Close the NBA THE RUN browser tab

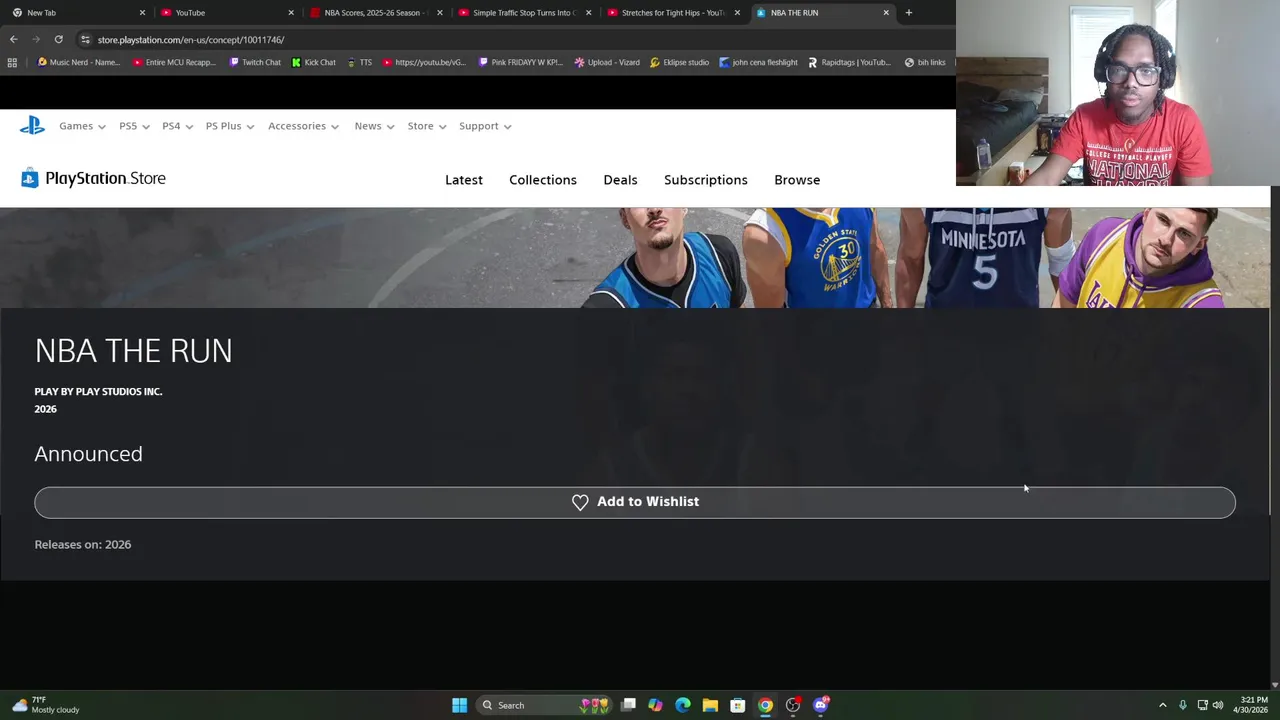click(886, 13)
